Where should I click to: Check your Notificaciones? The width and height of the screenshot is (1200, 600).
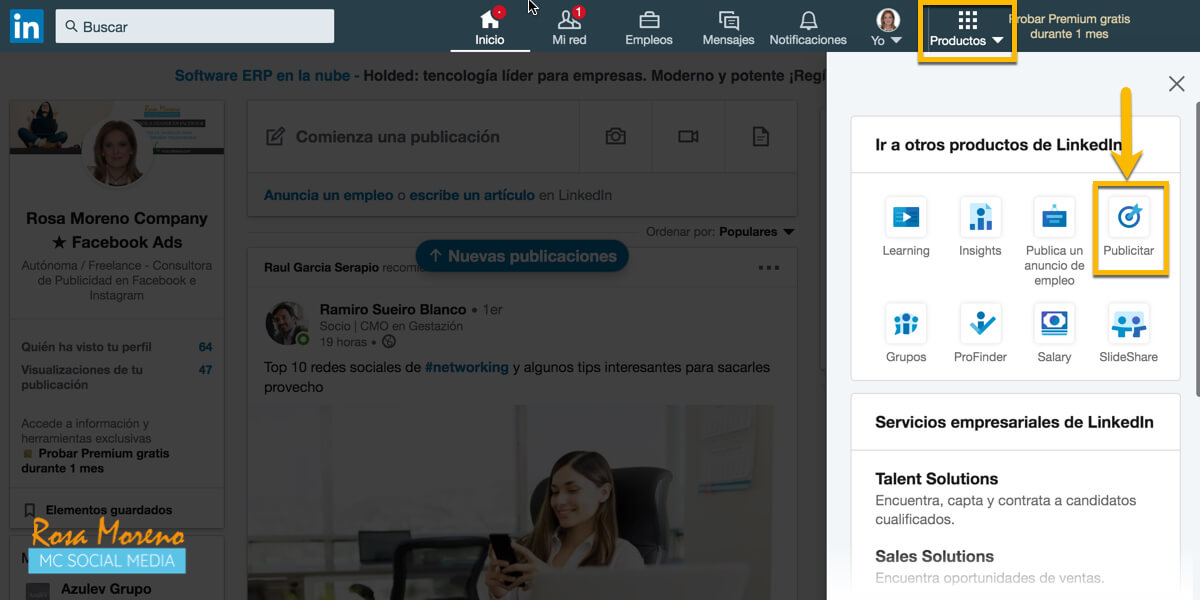point(807,25)
